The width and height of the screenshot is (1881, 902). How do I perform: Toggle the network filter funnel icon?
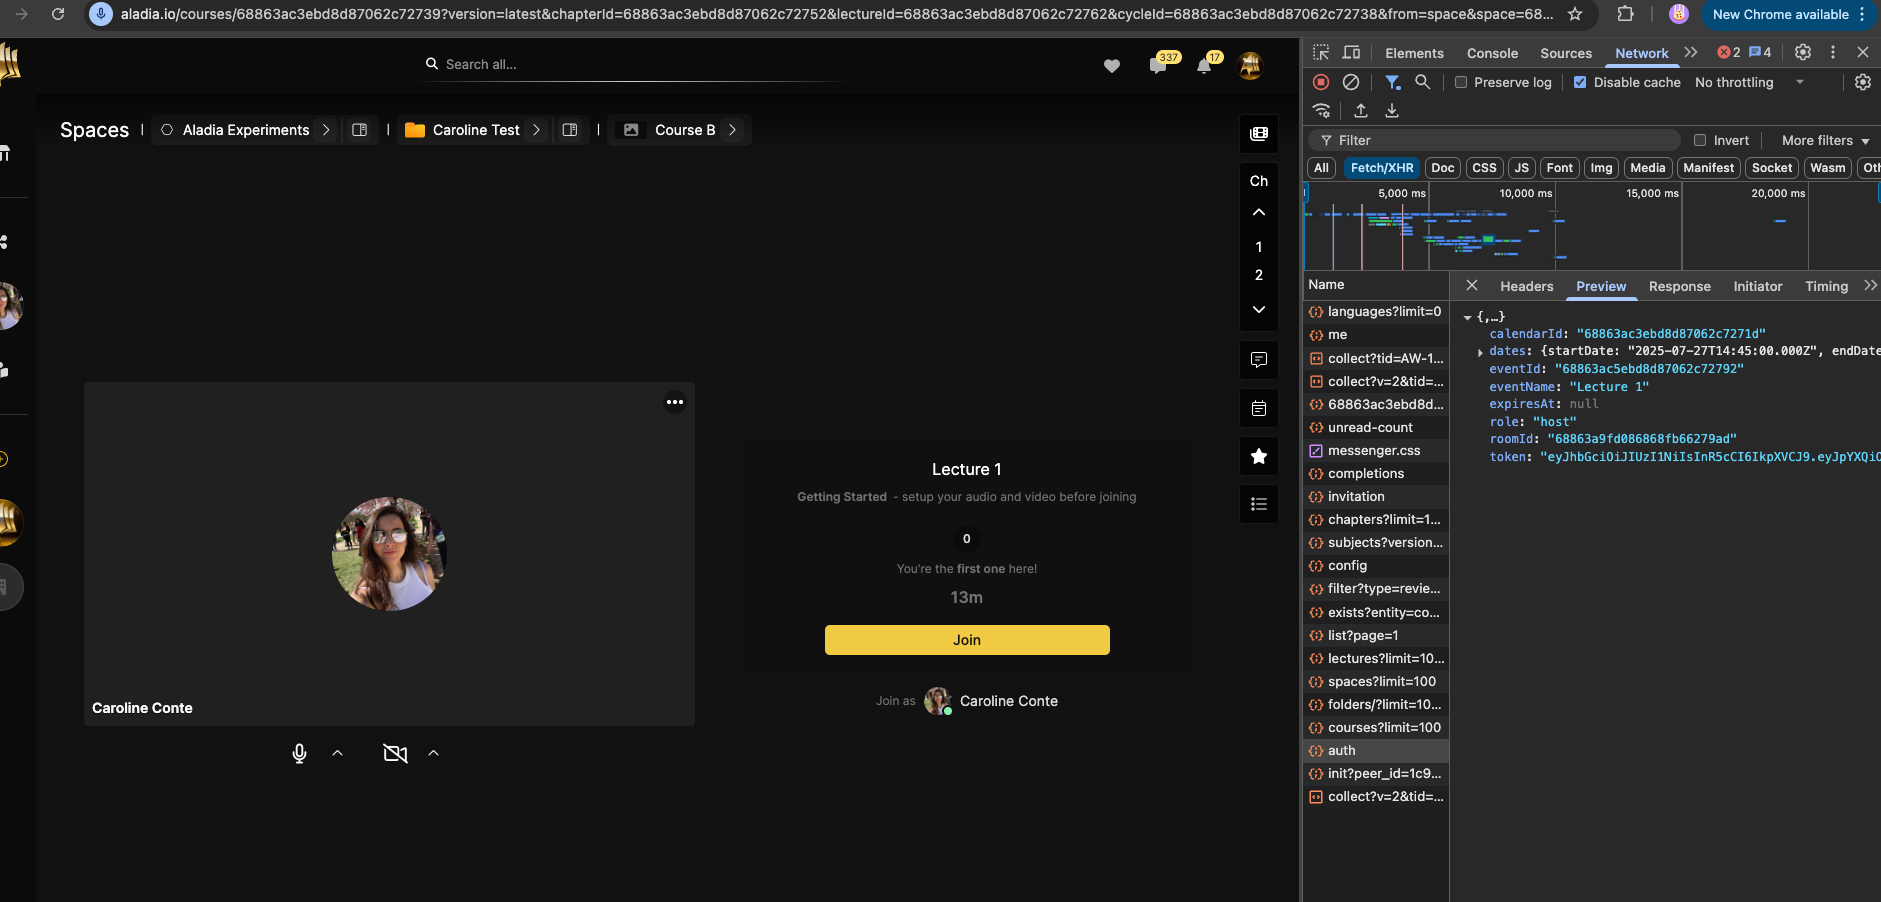1392,82
